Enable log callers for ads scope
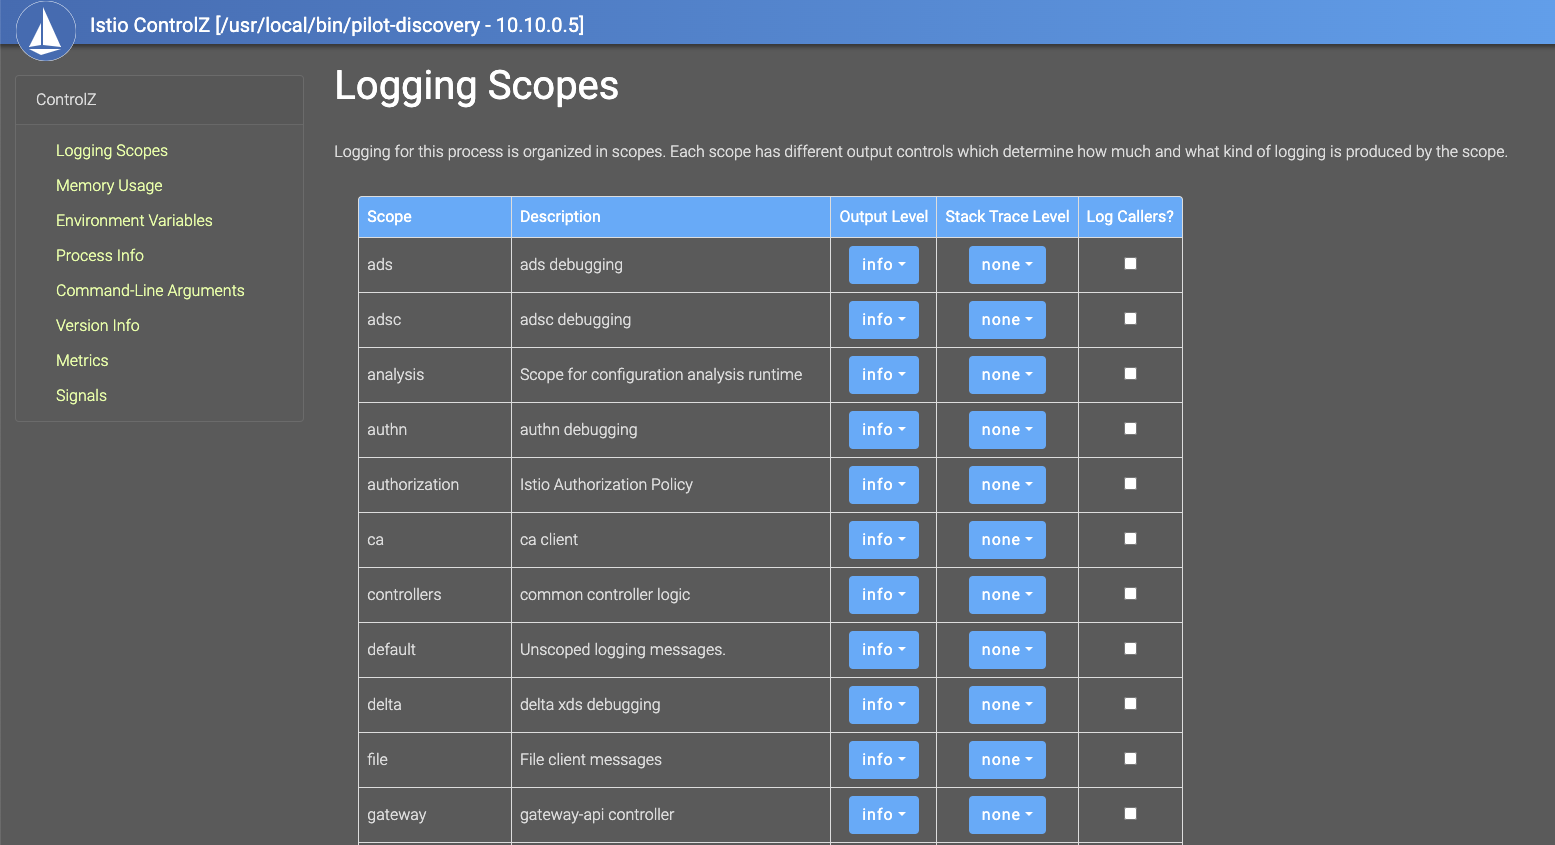1555x845 pixels. 1130,264
